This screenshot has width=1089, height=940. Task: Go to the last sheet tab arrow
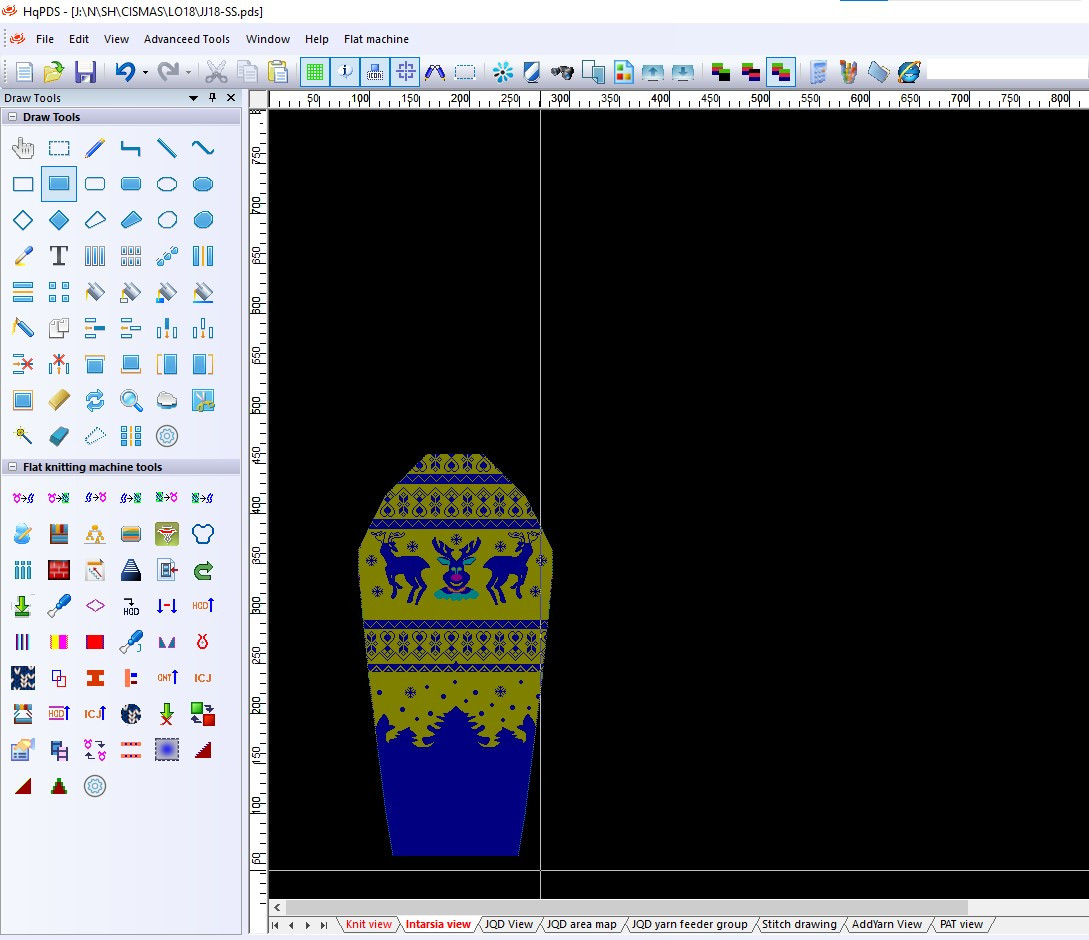pos(324,925)
